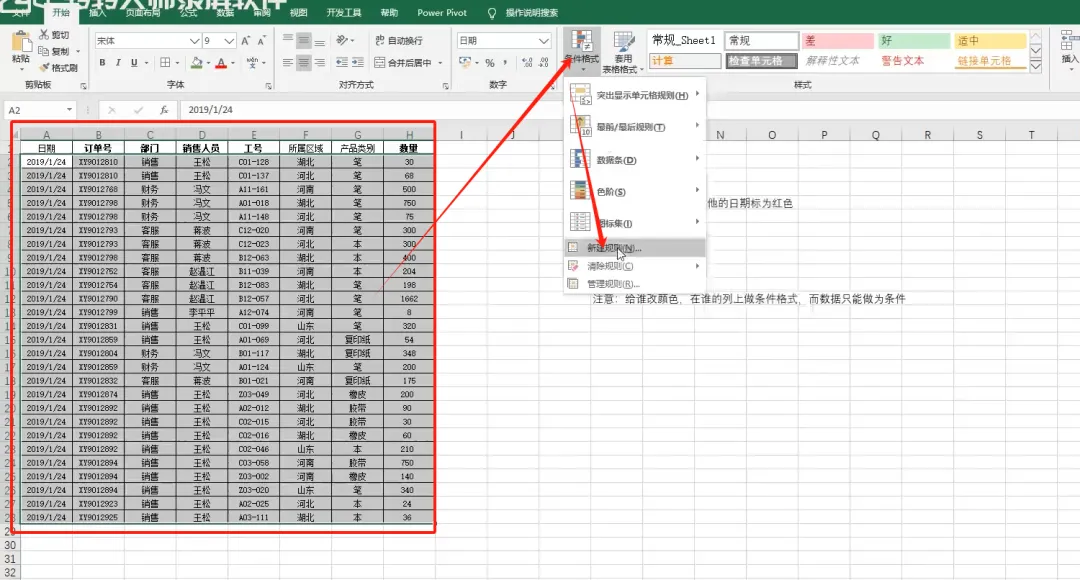
Task: Align text to bottom
Action: 320,41
